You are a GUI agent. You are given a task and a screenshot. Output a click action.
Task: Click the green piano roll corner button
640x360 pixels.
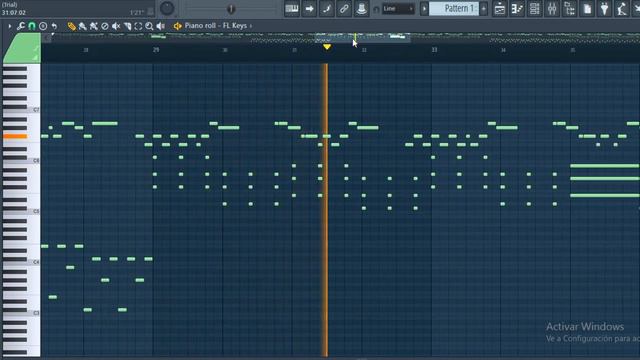tap(22, 48)
